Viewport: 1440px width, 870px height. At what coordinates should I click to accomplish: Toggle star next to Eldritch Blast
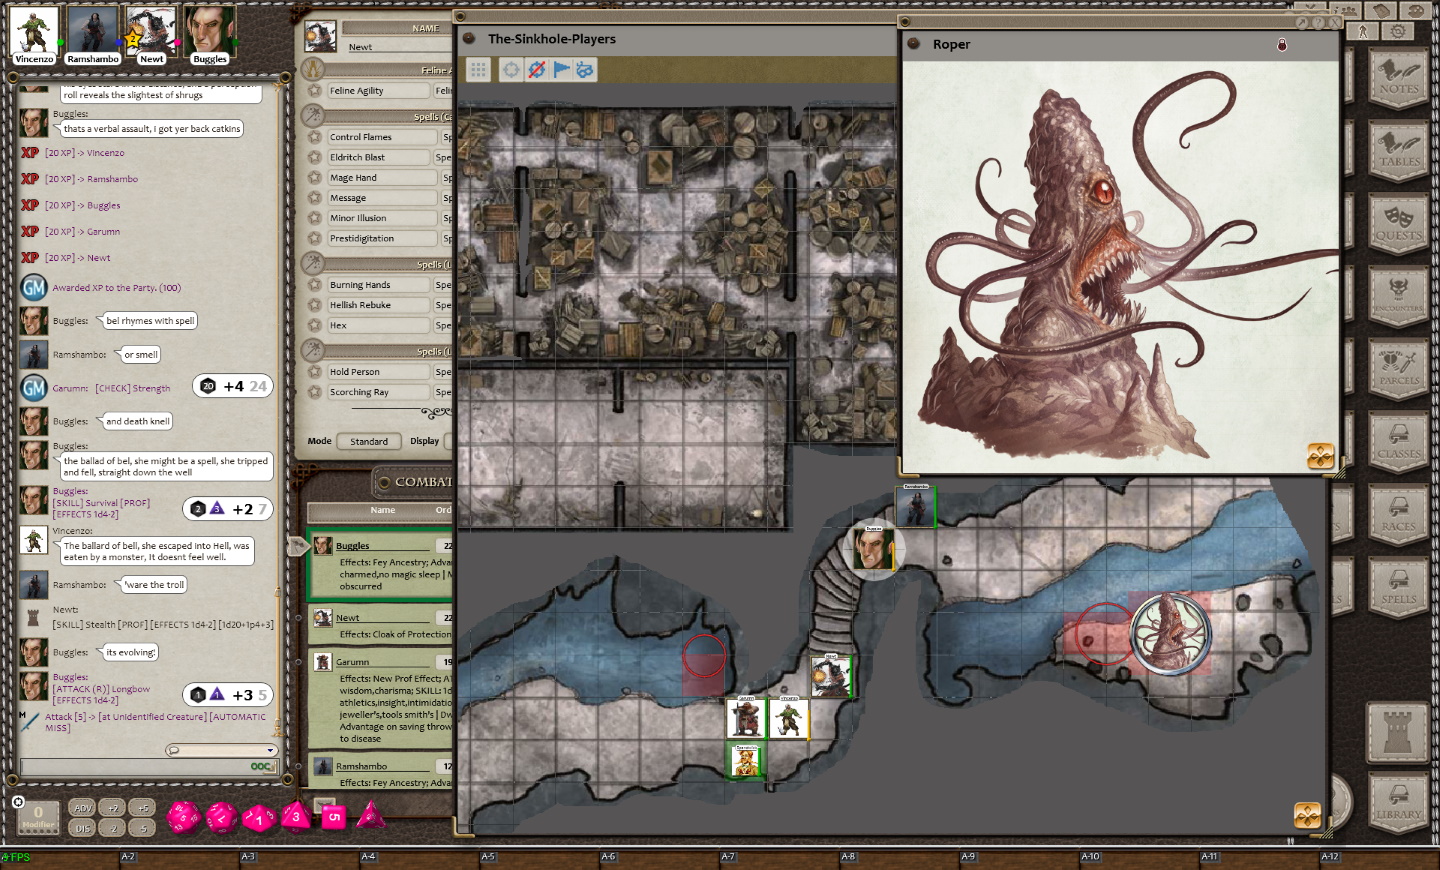pos(314,158)
